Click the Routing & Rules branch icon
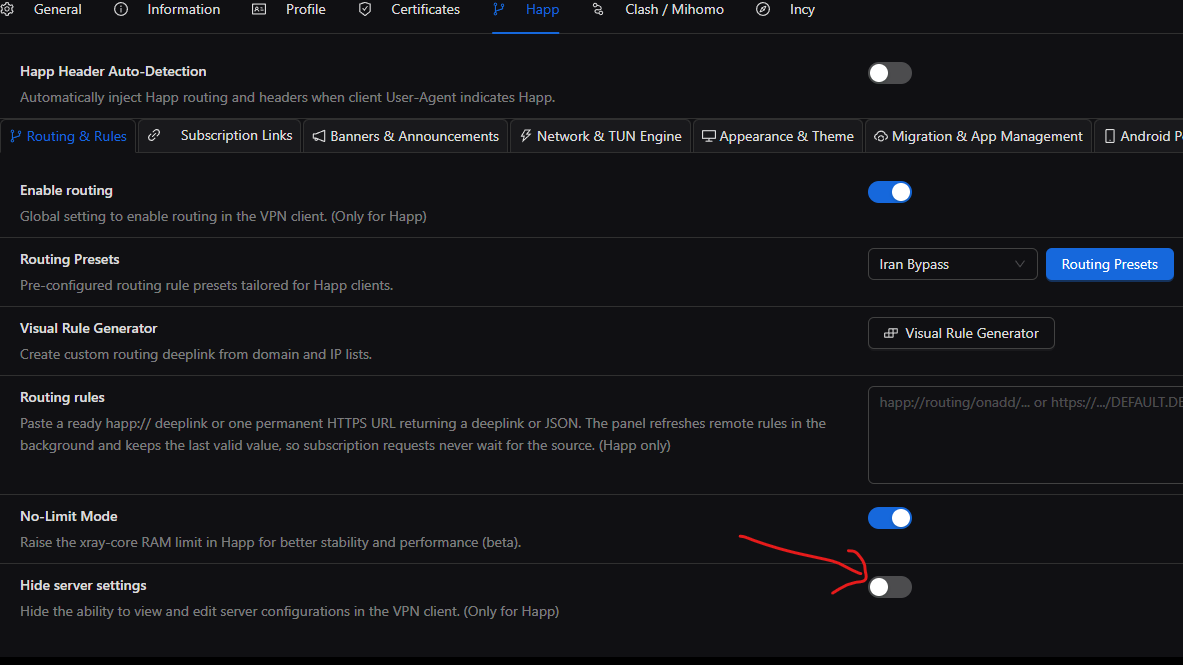The width and height of the screenshot is (1183, 665). pyautogui.click(x=15, y=136)
